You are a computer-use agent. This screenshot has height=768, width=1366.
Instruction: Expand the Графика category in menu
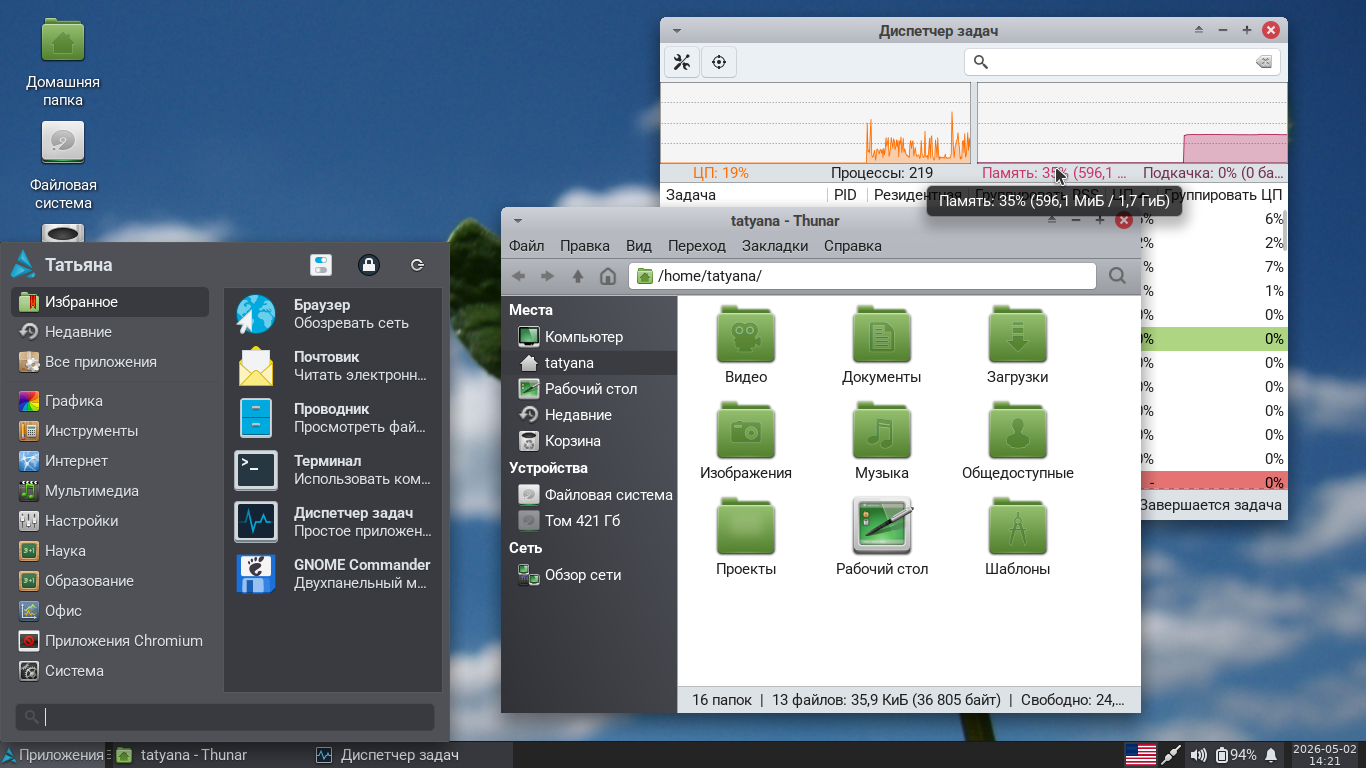coord(111,401)
